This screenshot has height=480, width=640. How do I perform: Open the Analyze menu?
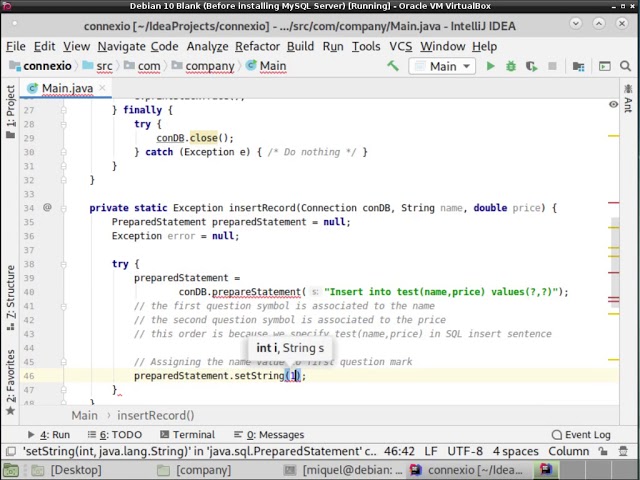207,47
